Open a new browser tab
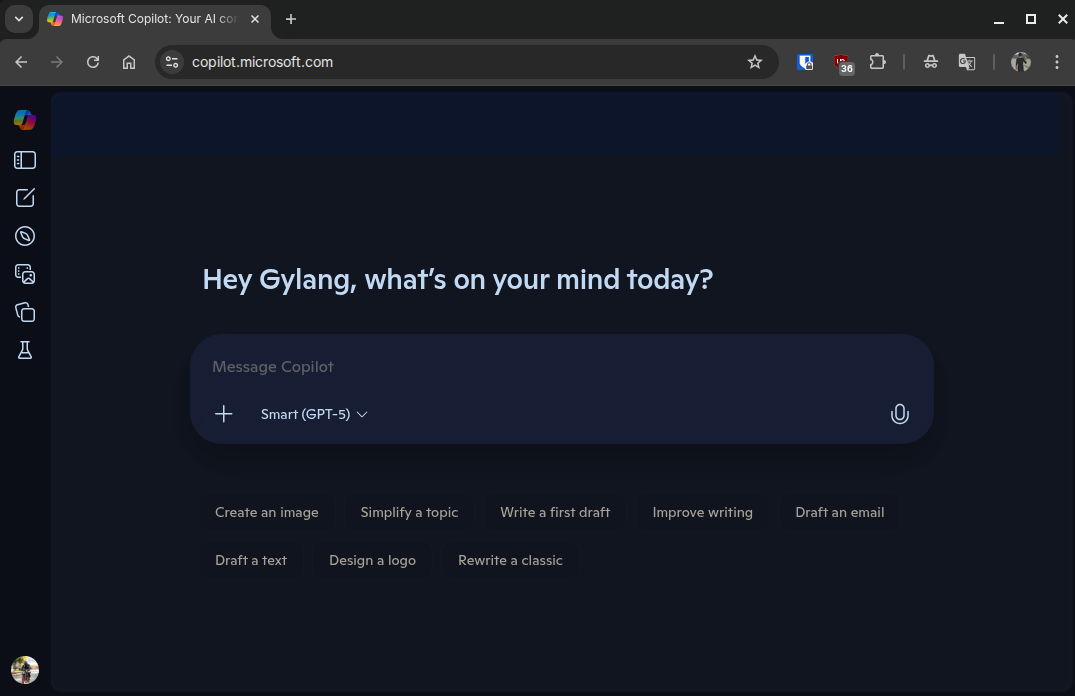Screen dimensions: 1075x696 tap(291, 19)
